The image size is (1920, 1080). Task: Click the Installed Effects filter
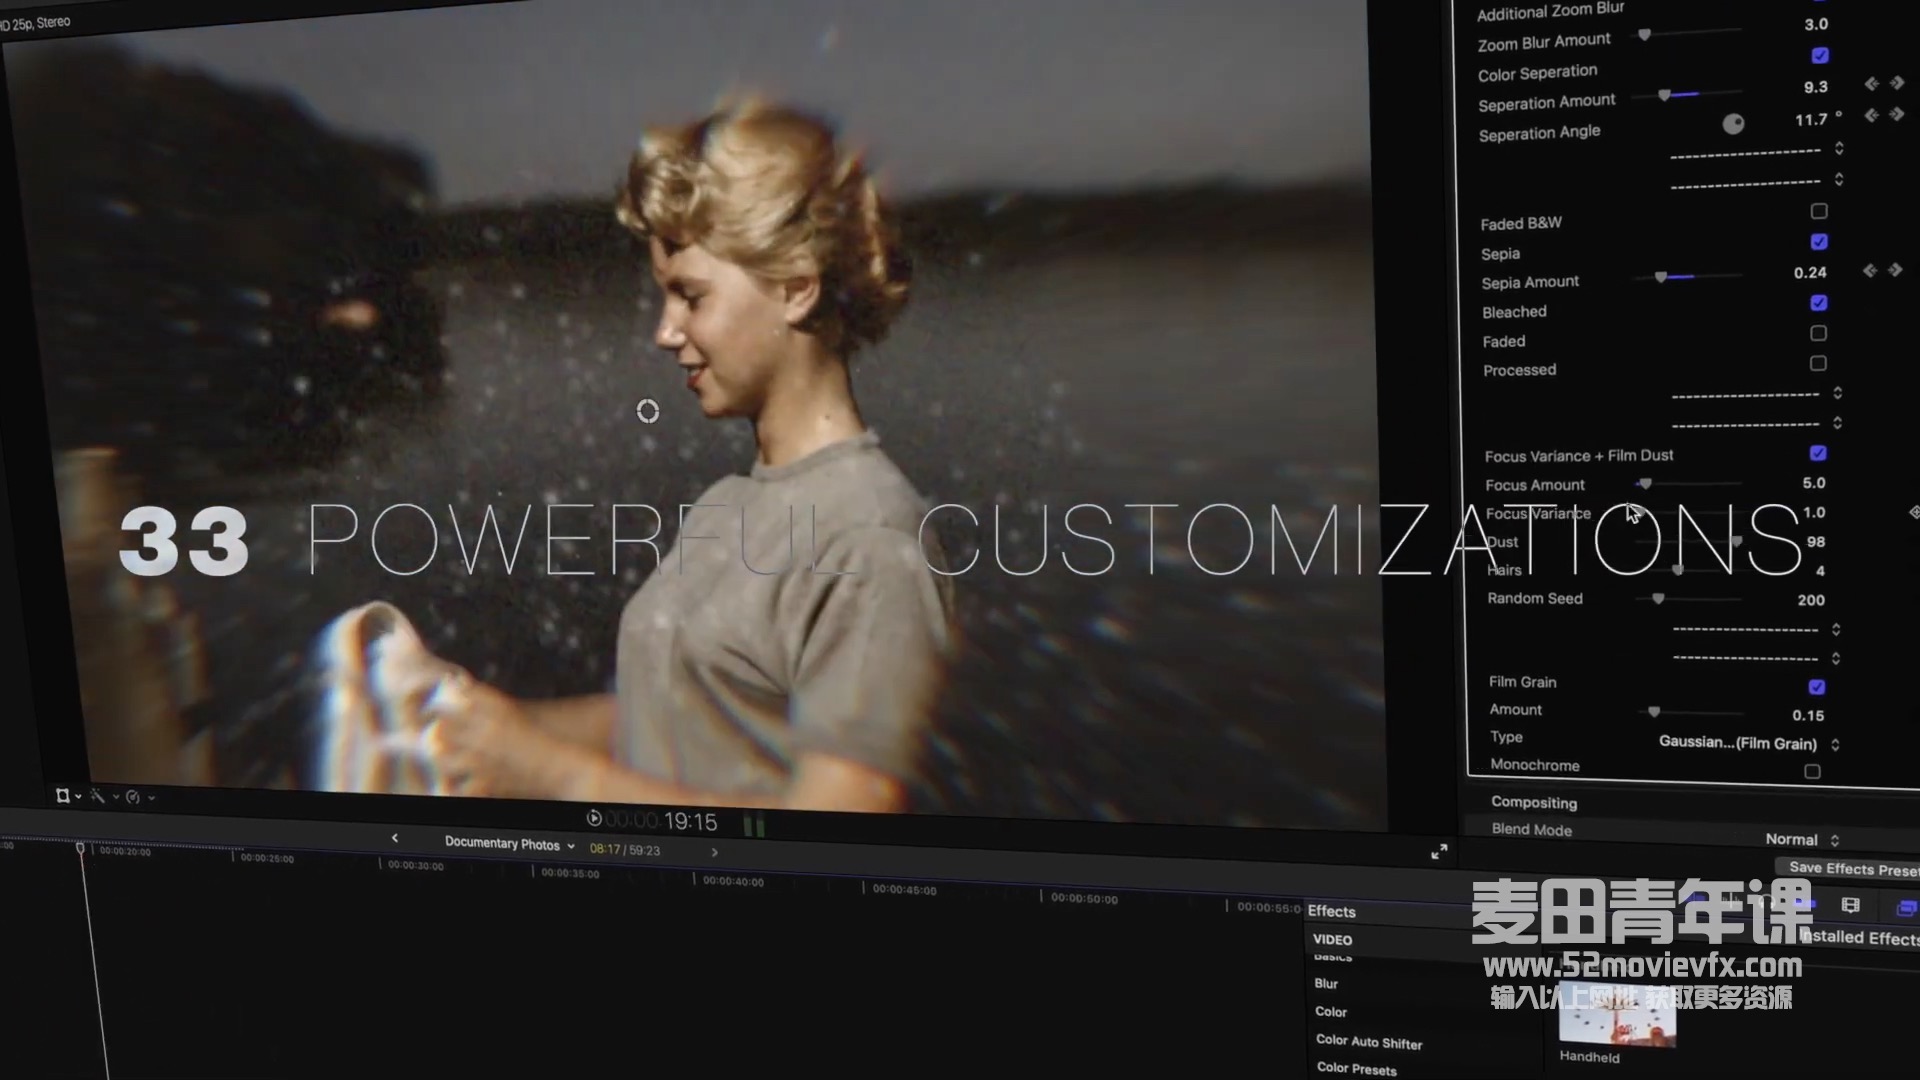(x=1860, y=937)
